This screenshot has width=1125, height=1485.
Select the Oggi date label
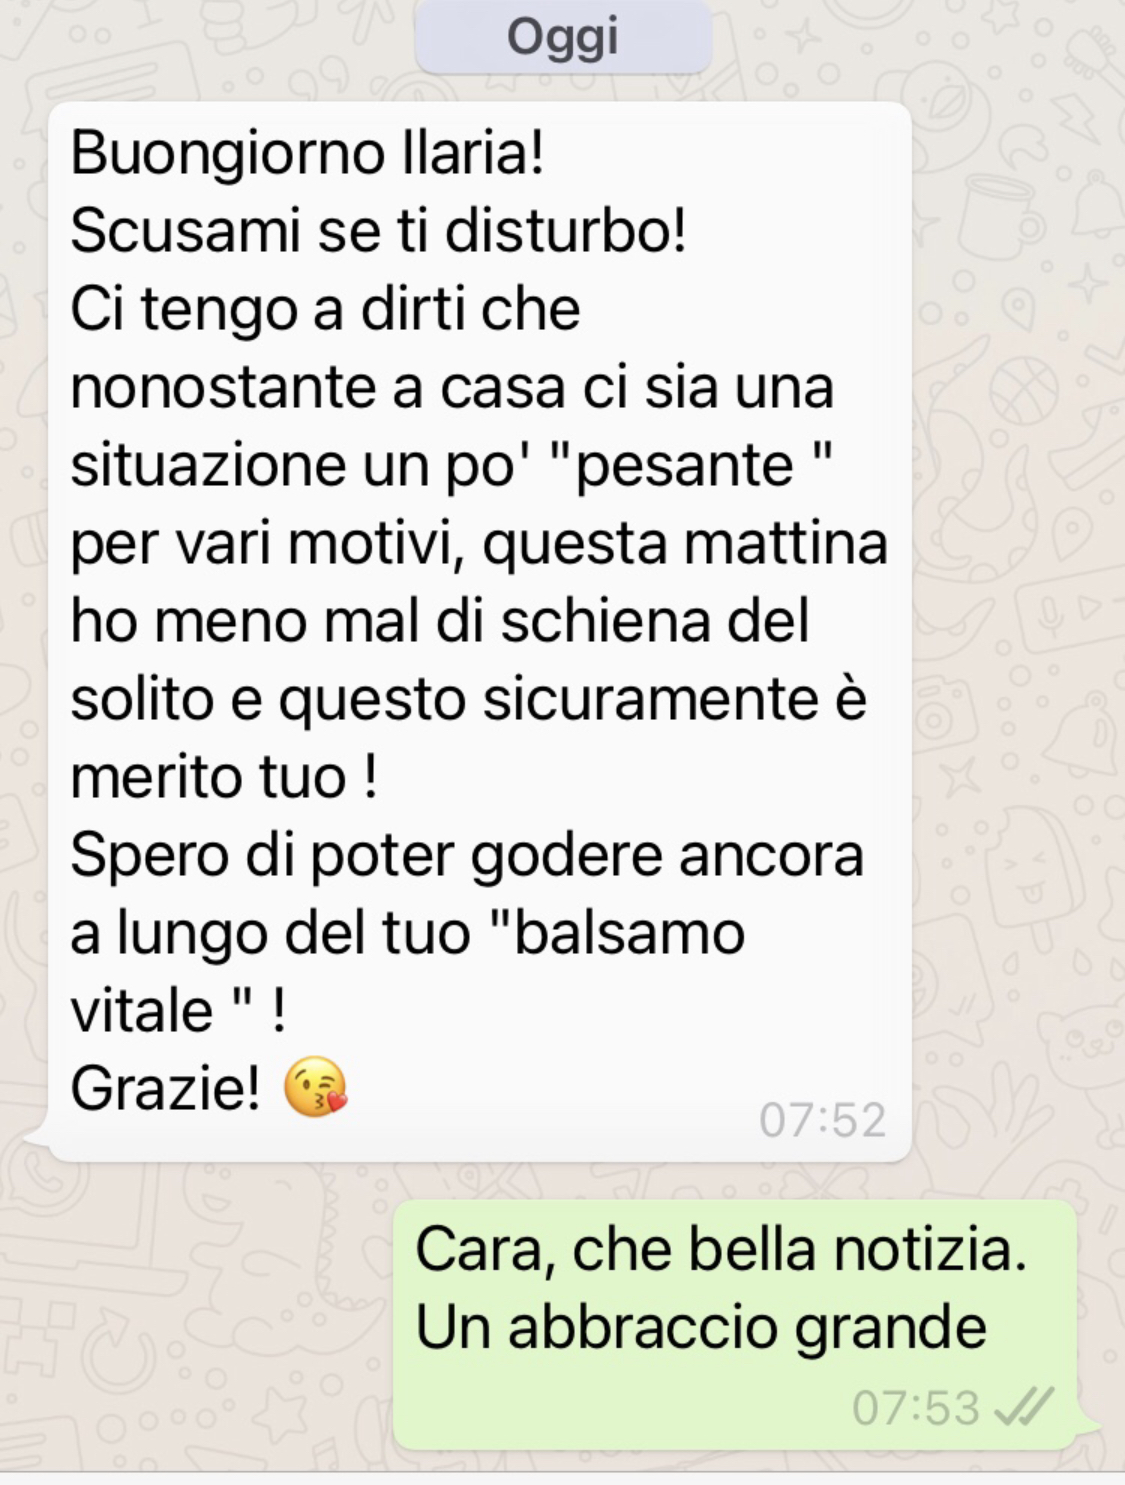[x=563, y=37]
